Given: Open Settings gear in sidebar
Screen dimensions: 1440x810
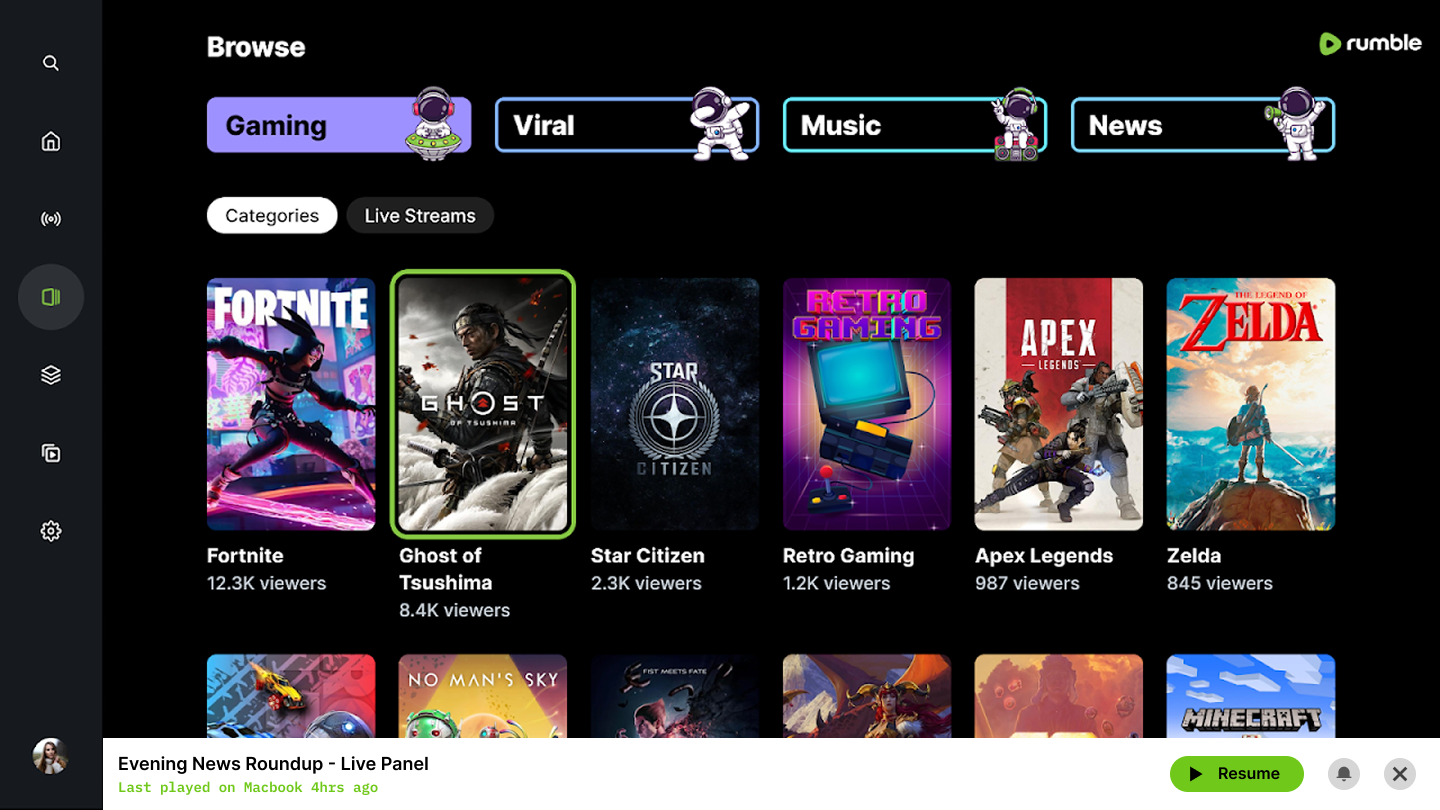Looking at the screenshot, I should [x=51, y=531].
